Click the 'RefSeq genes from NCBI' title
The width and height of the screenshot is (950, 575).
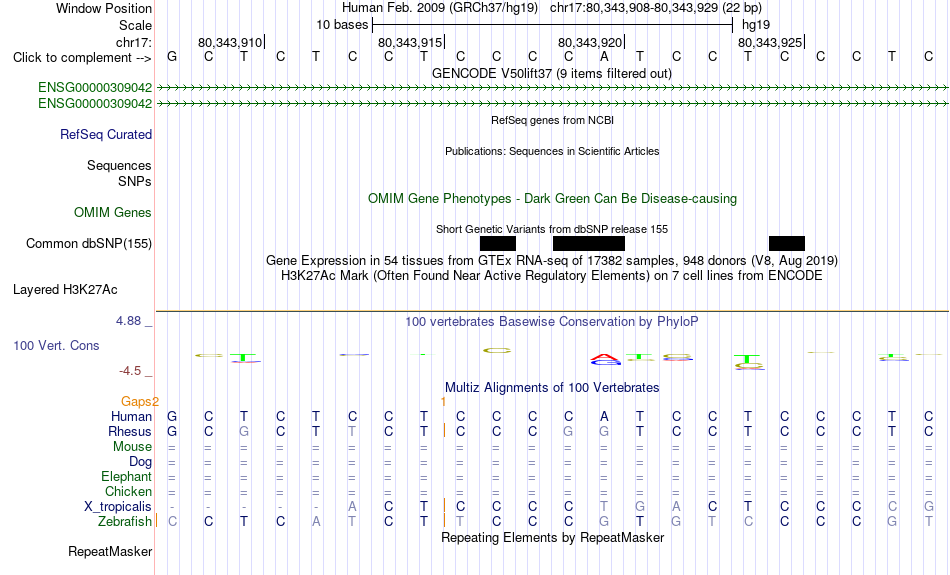coord(552,120)
